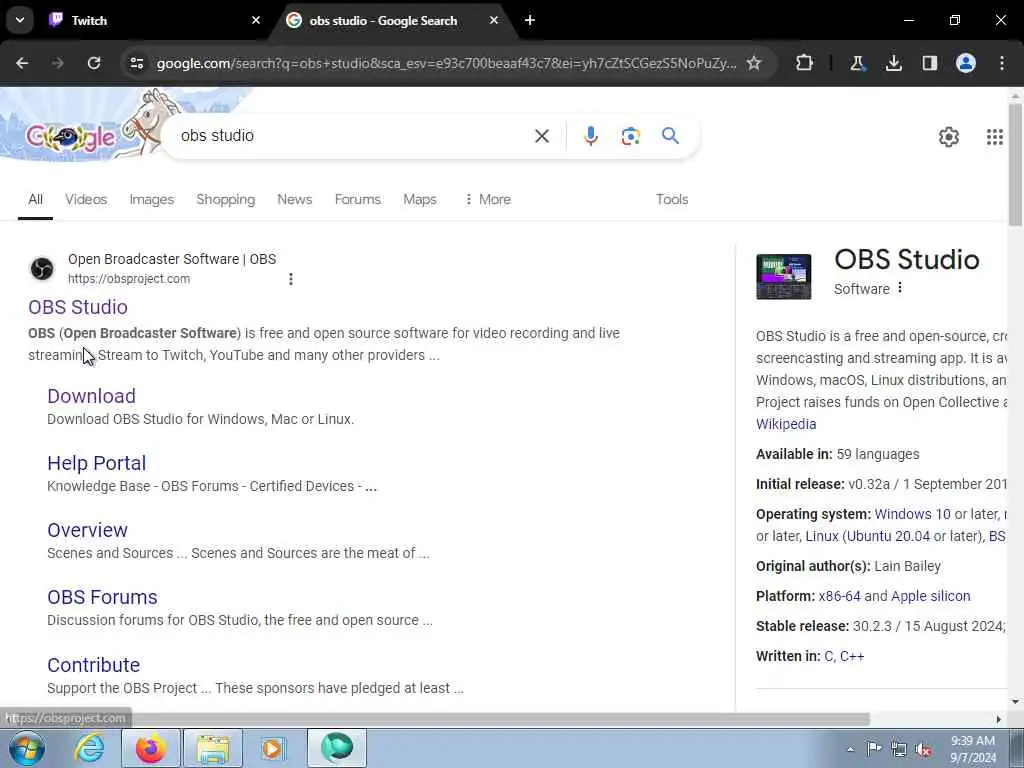Image resolution: width=1024 pixels, height=768 pixels.
Task: Open the Overview sitelink
Action: click(88, 530)
